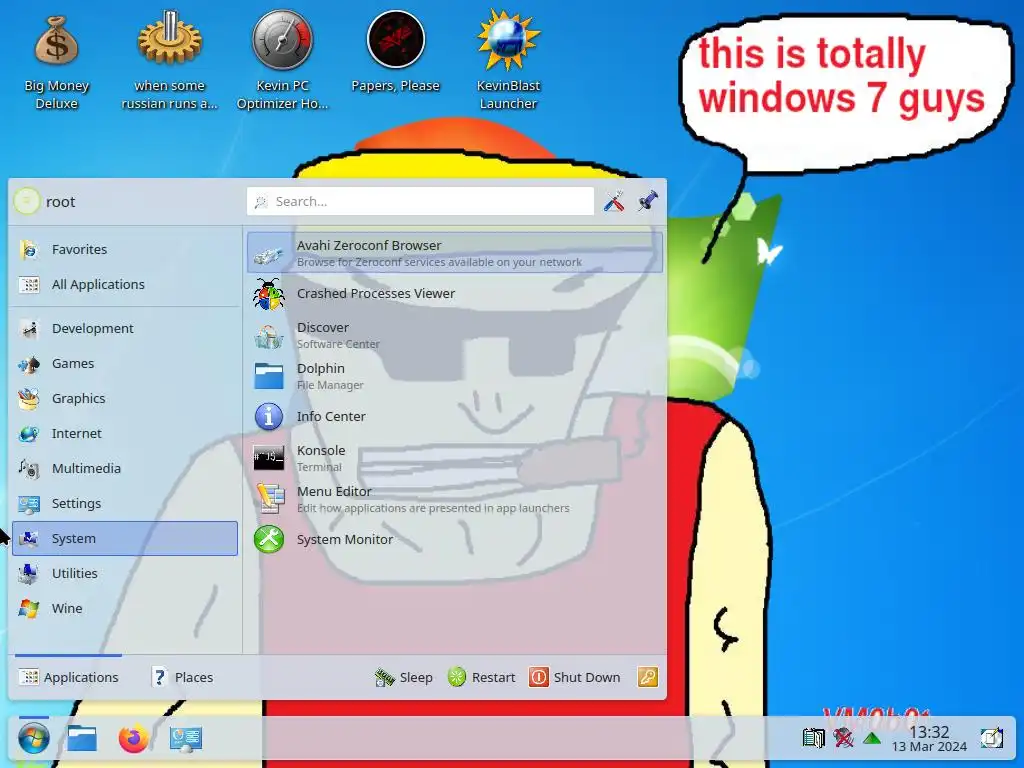Select the System category
Viewport: 1024px width, 768px height.
point(125,538)
